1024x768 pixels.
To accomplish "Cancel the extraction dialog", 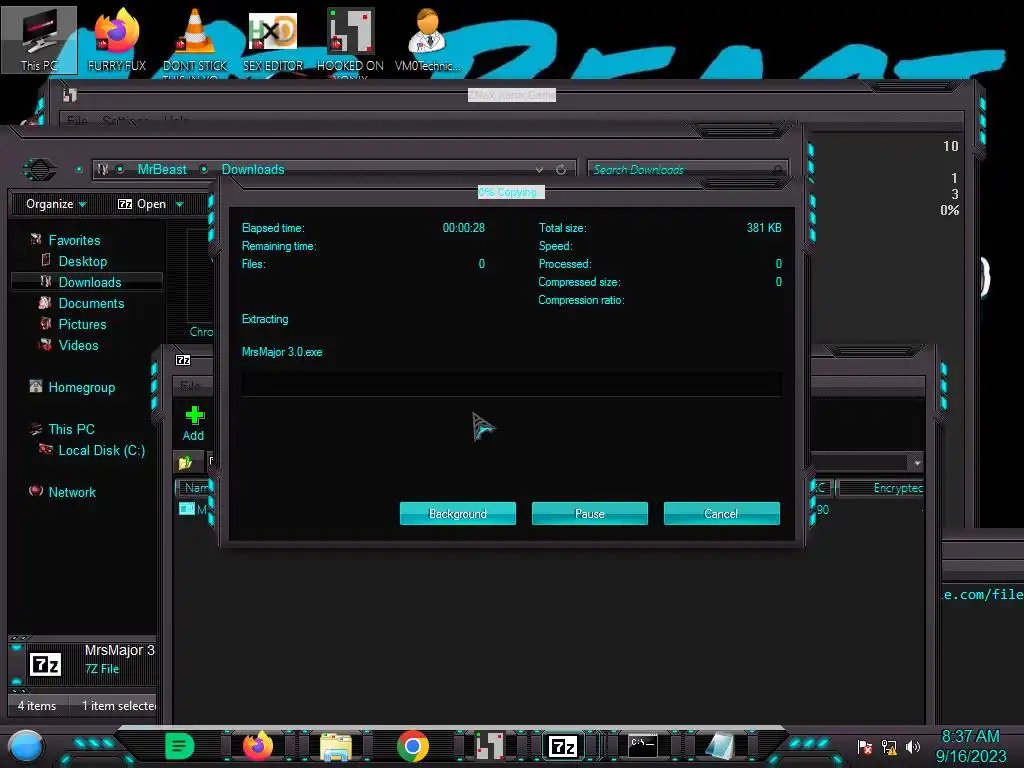I will click(722, 513).
